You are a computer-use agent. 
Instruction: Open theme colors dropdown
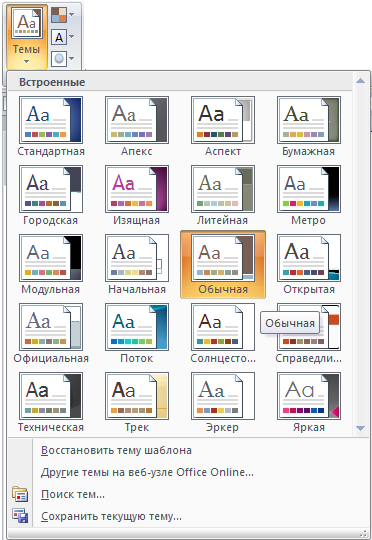click(x=72, y=14)
